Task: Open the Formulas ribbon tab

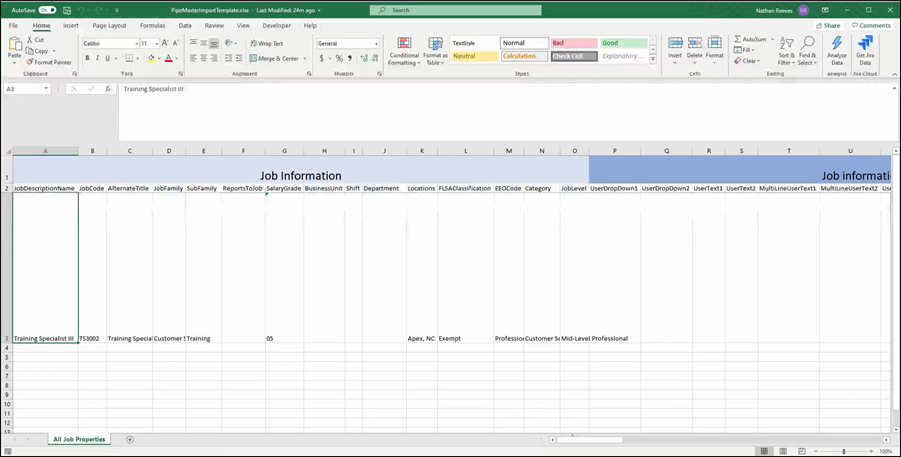Action: 152,25
